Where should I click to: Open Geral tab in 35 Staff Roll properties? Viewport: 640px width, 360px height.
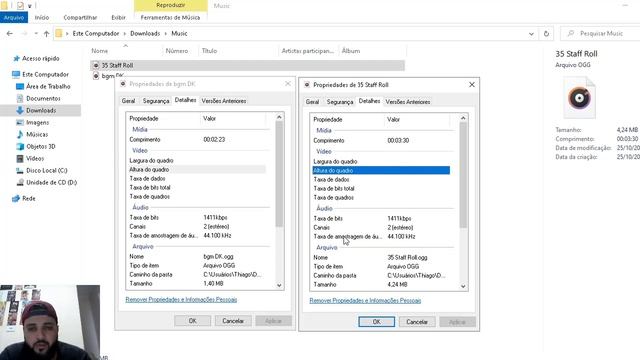coord(312,102)
